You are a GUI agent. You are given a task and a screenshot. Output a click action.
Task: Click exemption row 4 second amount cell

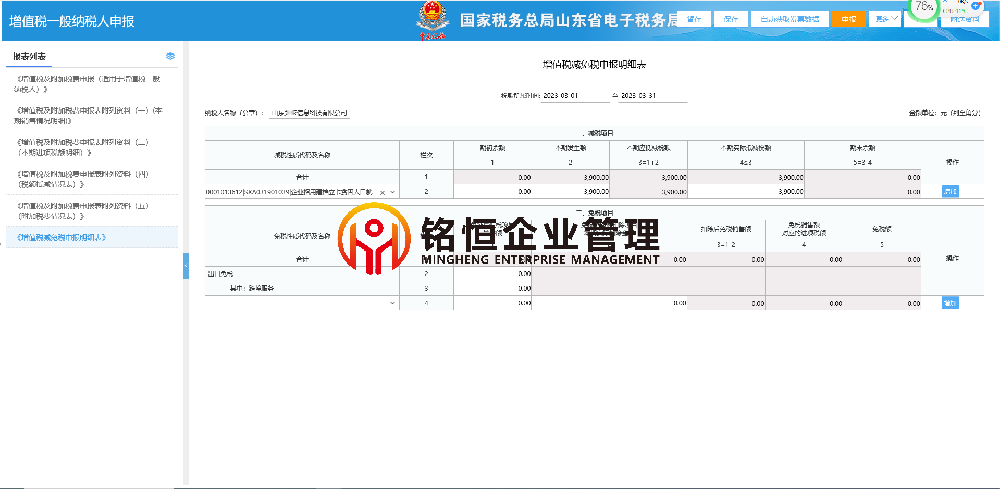pyautogui.click(x=609, y=303)
